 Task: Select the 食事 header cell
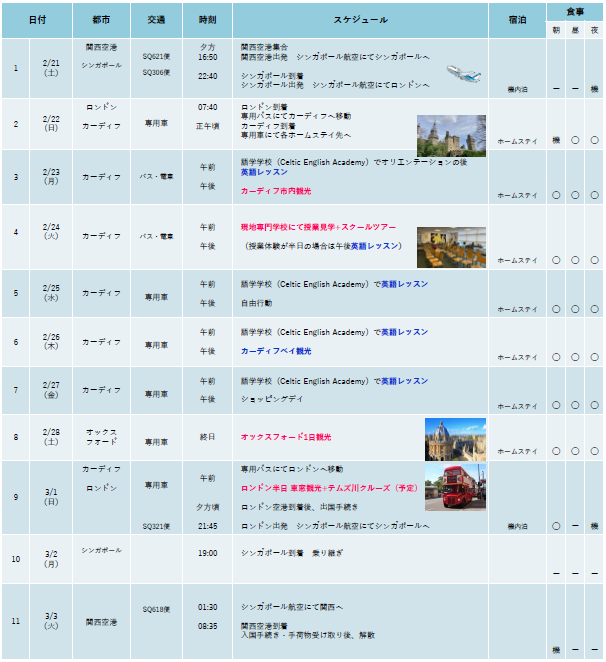click(x=575, y=12)
